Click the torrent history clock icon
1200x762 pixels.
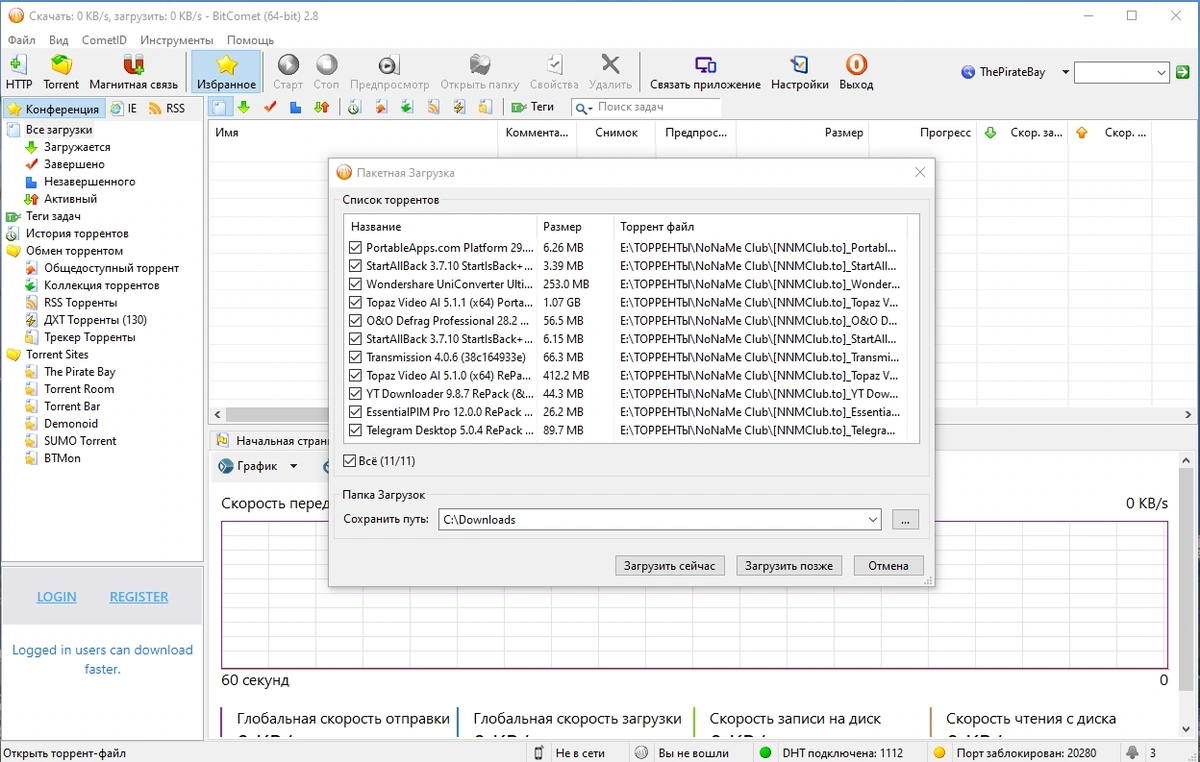coord(354,107)
